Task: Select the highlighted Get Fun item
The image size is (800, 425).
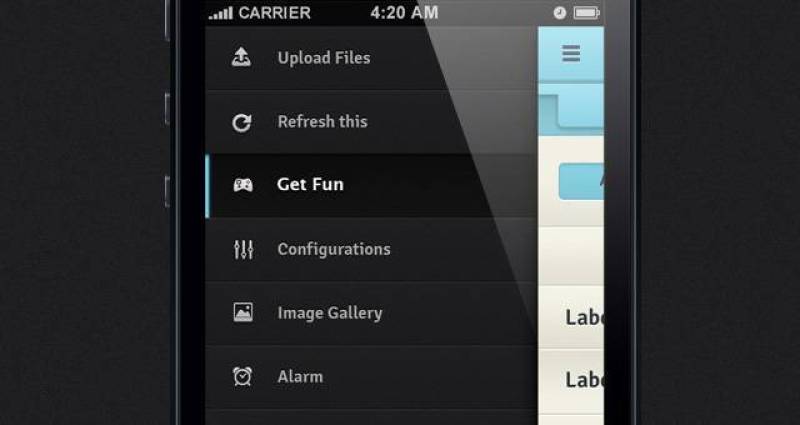Action: coord(310,185)
